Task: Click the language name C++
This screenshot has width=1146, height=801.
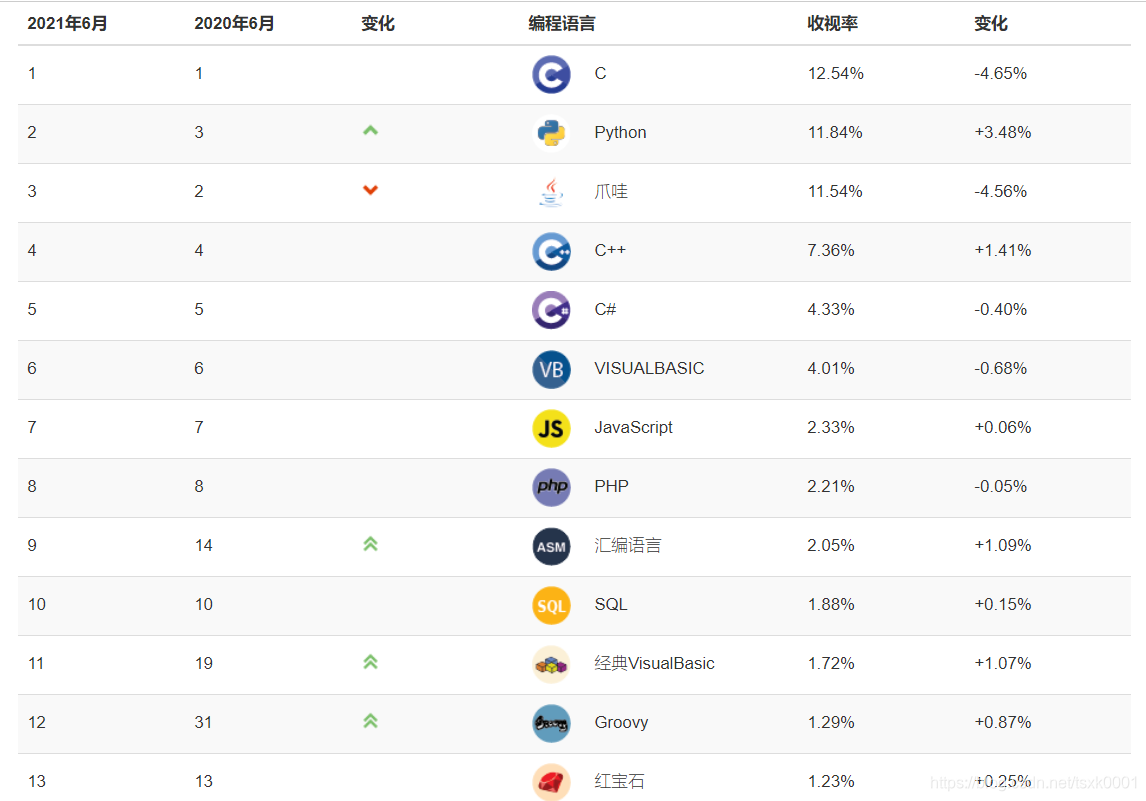Action: (x=610, y=251)
